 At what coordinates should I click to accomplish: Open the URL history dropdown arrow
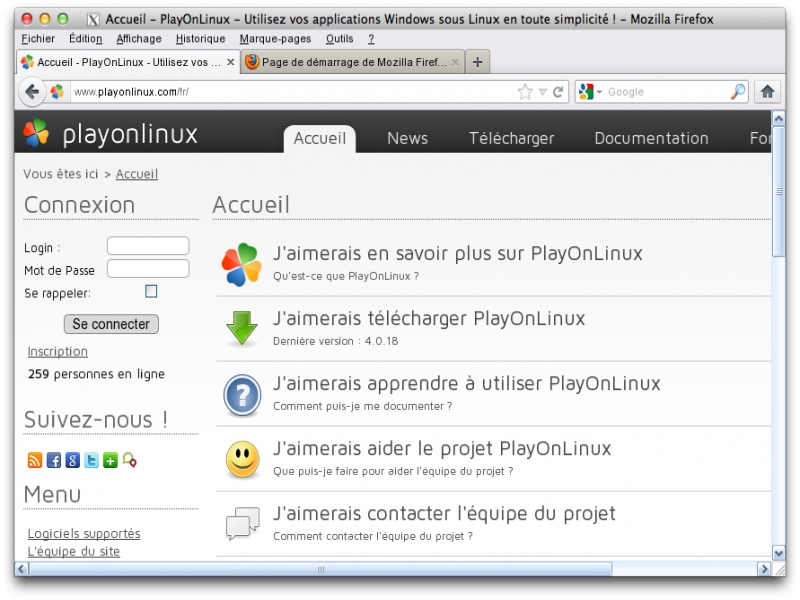tap(542, 92)
